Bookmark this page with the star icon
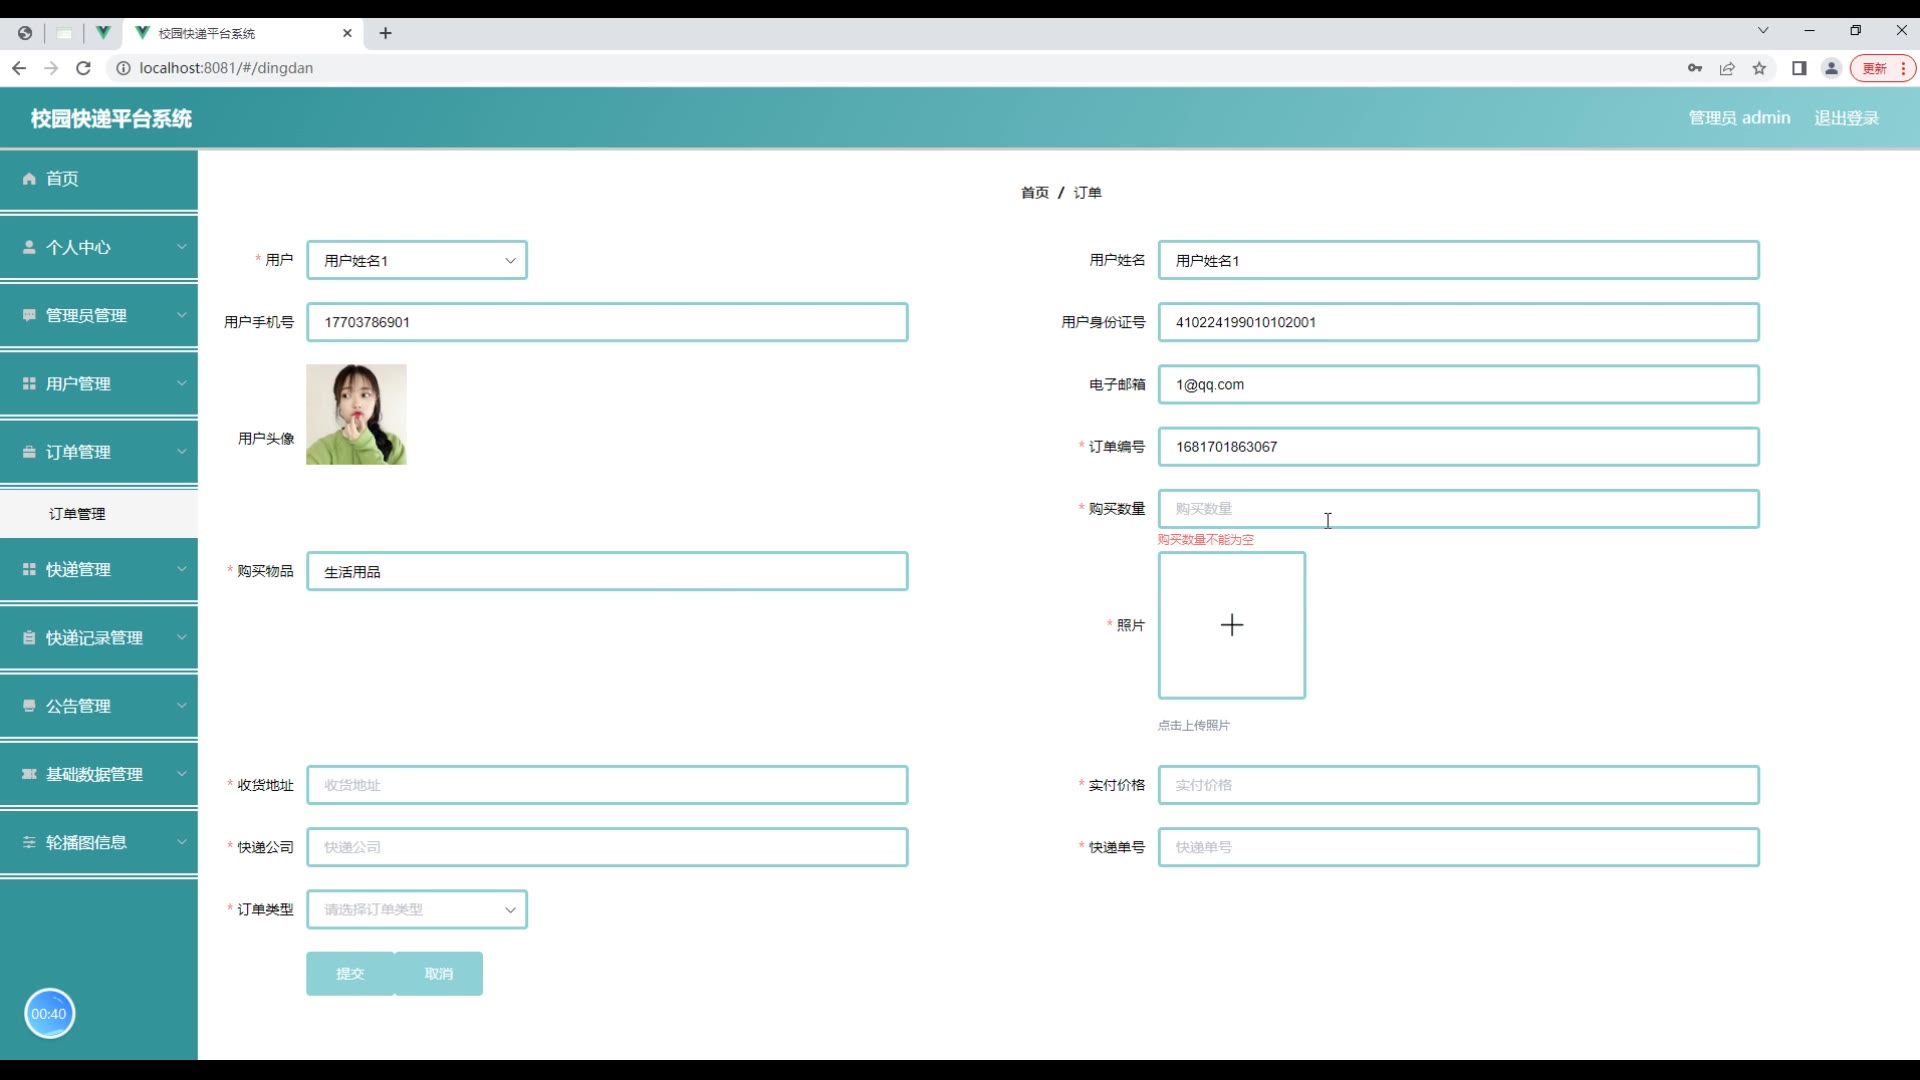1920x1080 pixels. pos(1759,68)
